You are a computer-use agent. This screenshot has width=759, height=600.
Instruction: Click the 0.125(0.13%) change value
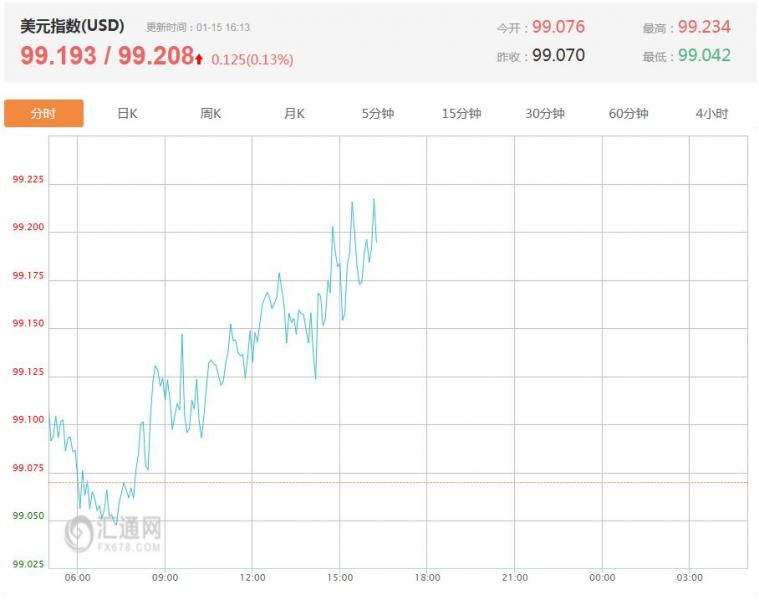coord(252,60)
